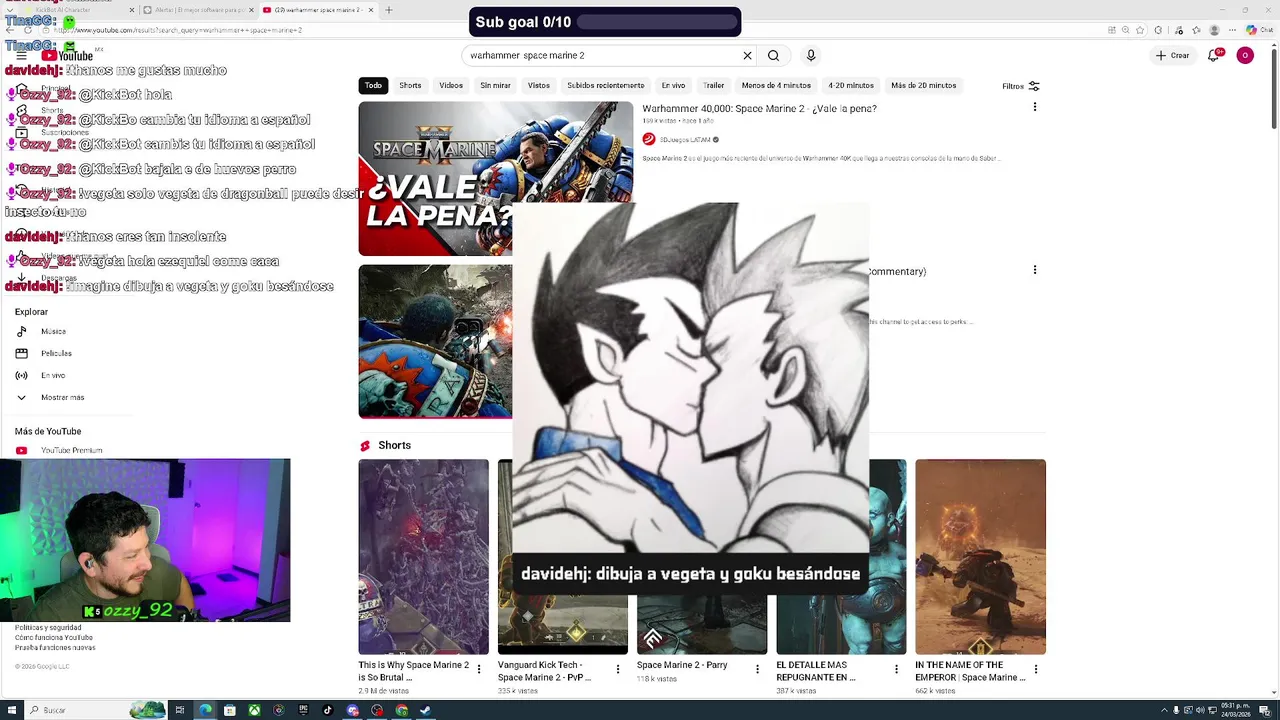The height and width of the screenshot is (720, 1280).
Task: Select the Trailer filter chip
Action: pyautogui.click(x=713, y=86)
